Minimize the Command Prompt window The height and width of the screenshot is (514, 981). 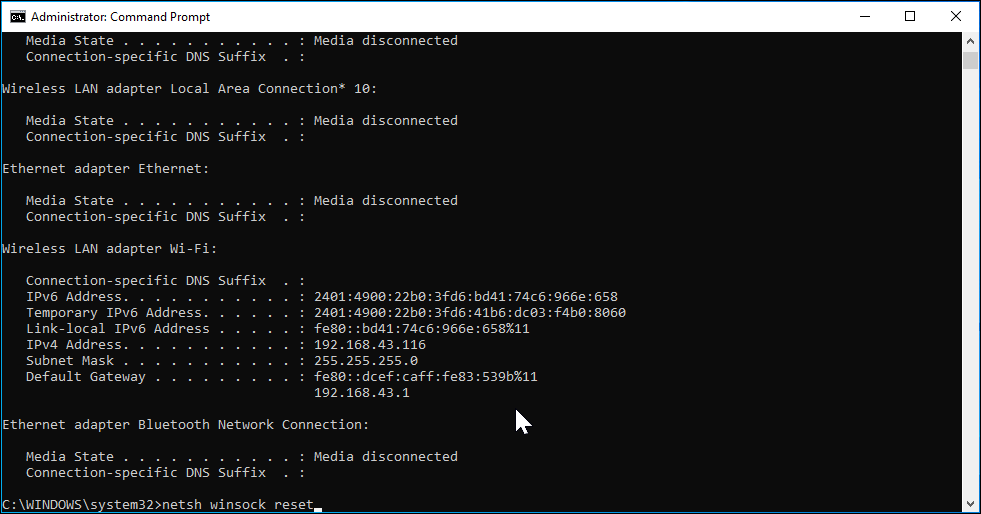tap(865, 17)
